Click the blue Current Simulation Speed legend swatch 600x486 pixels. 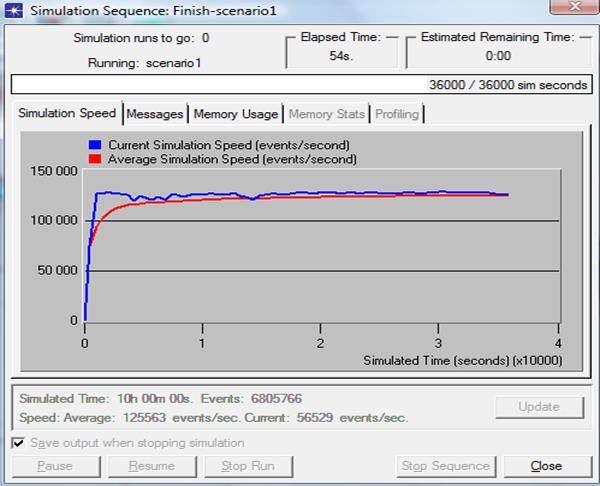click(95, 145)
